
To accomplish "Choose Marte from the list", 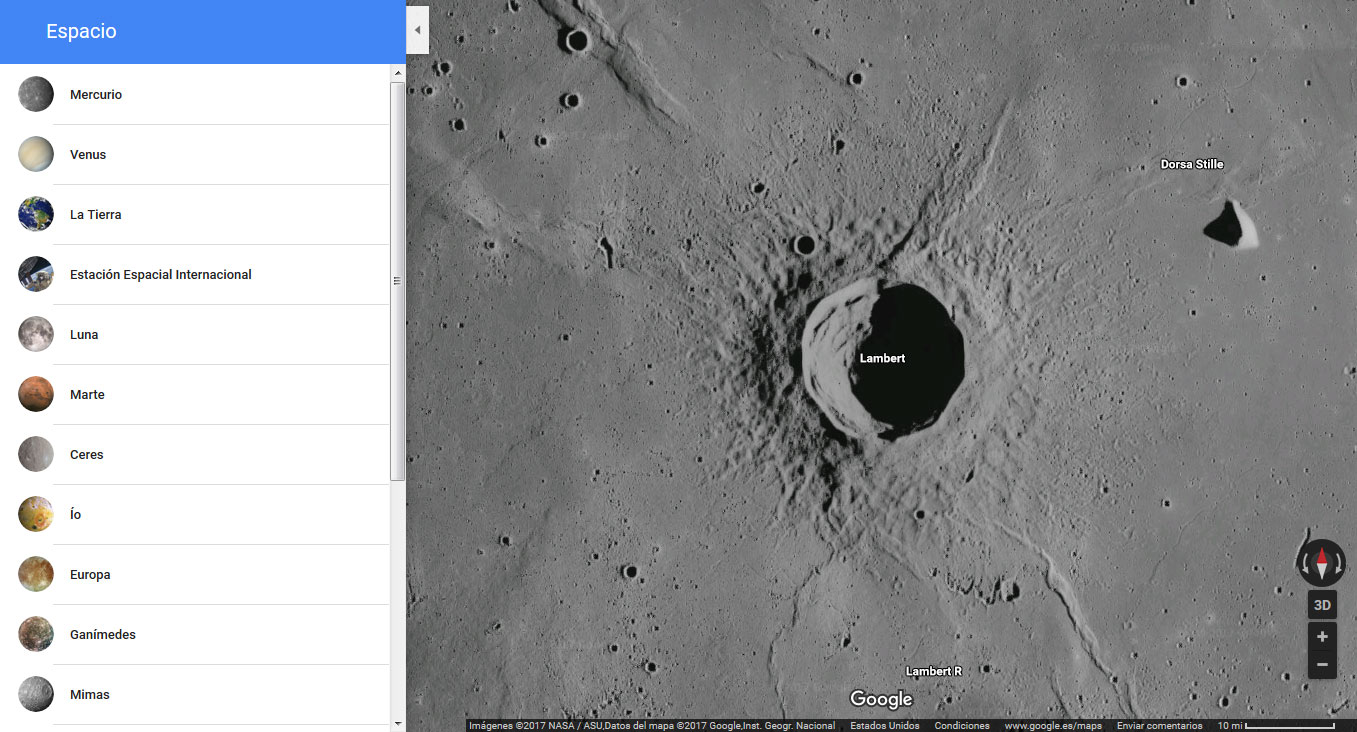I will (195, 394).
